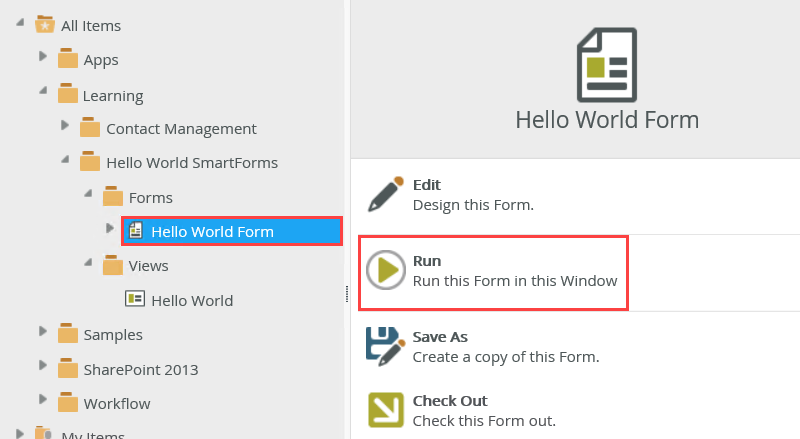Viewport: 800px width, 439px height.
Task: Click 'Create a copy of this Form.' text
Action: click(506, 357)
